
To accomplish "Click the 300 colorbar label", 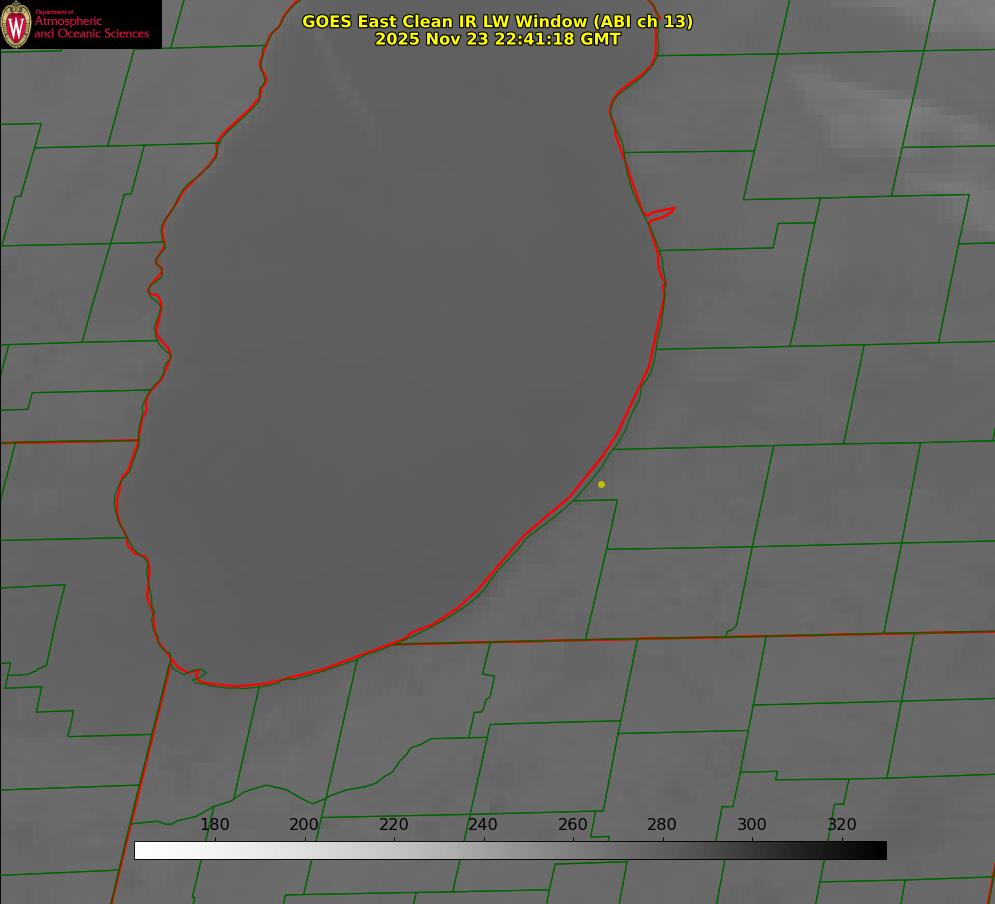I will (752, 824).
